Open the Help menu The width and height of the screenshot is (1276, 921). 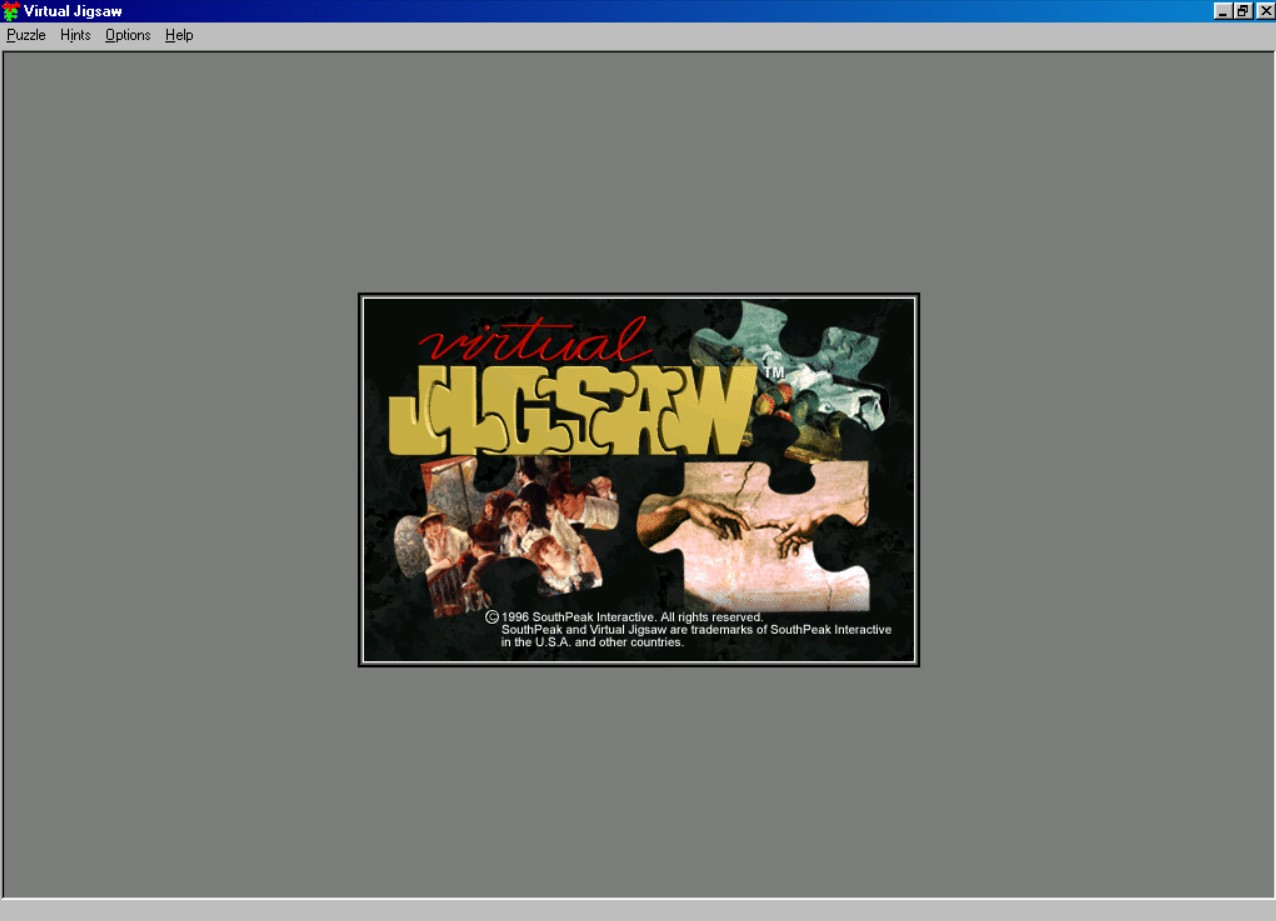(x=179, y=35)
